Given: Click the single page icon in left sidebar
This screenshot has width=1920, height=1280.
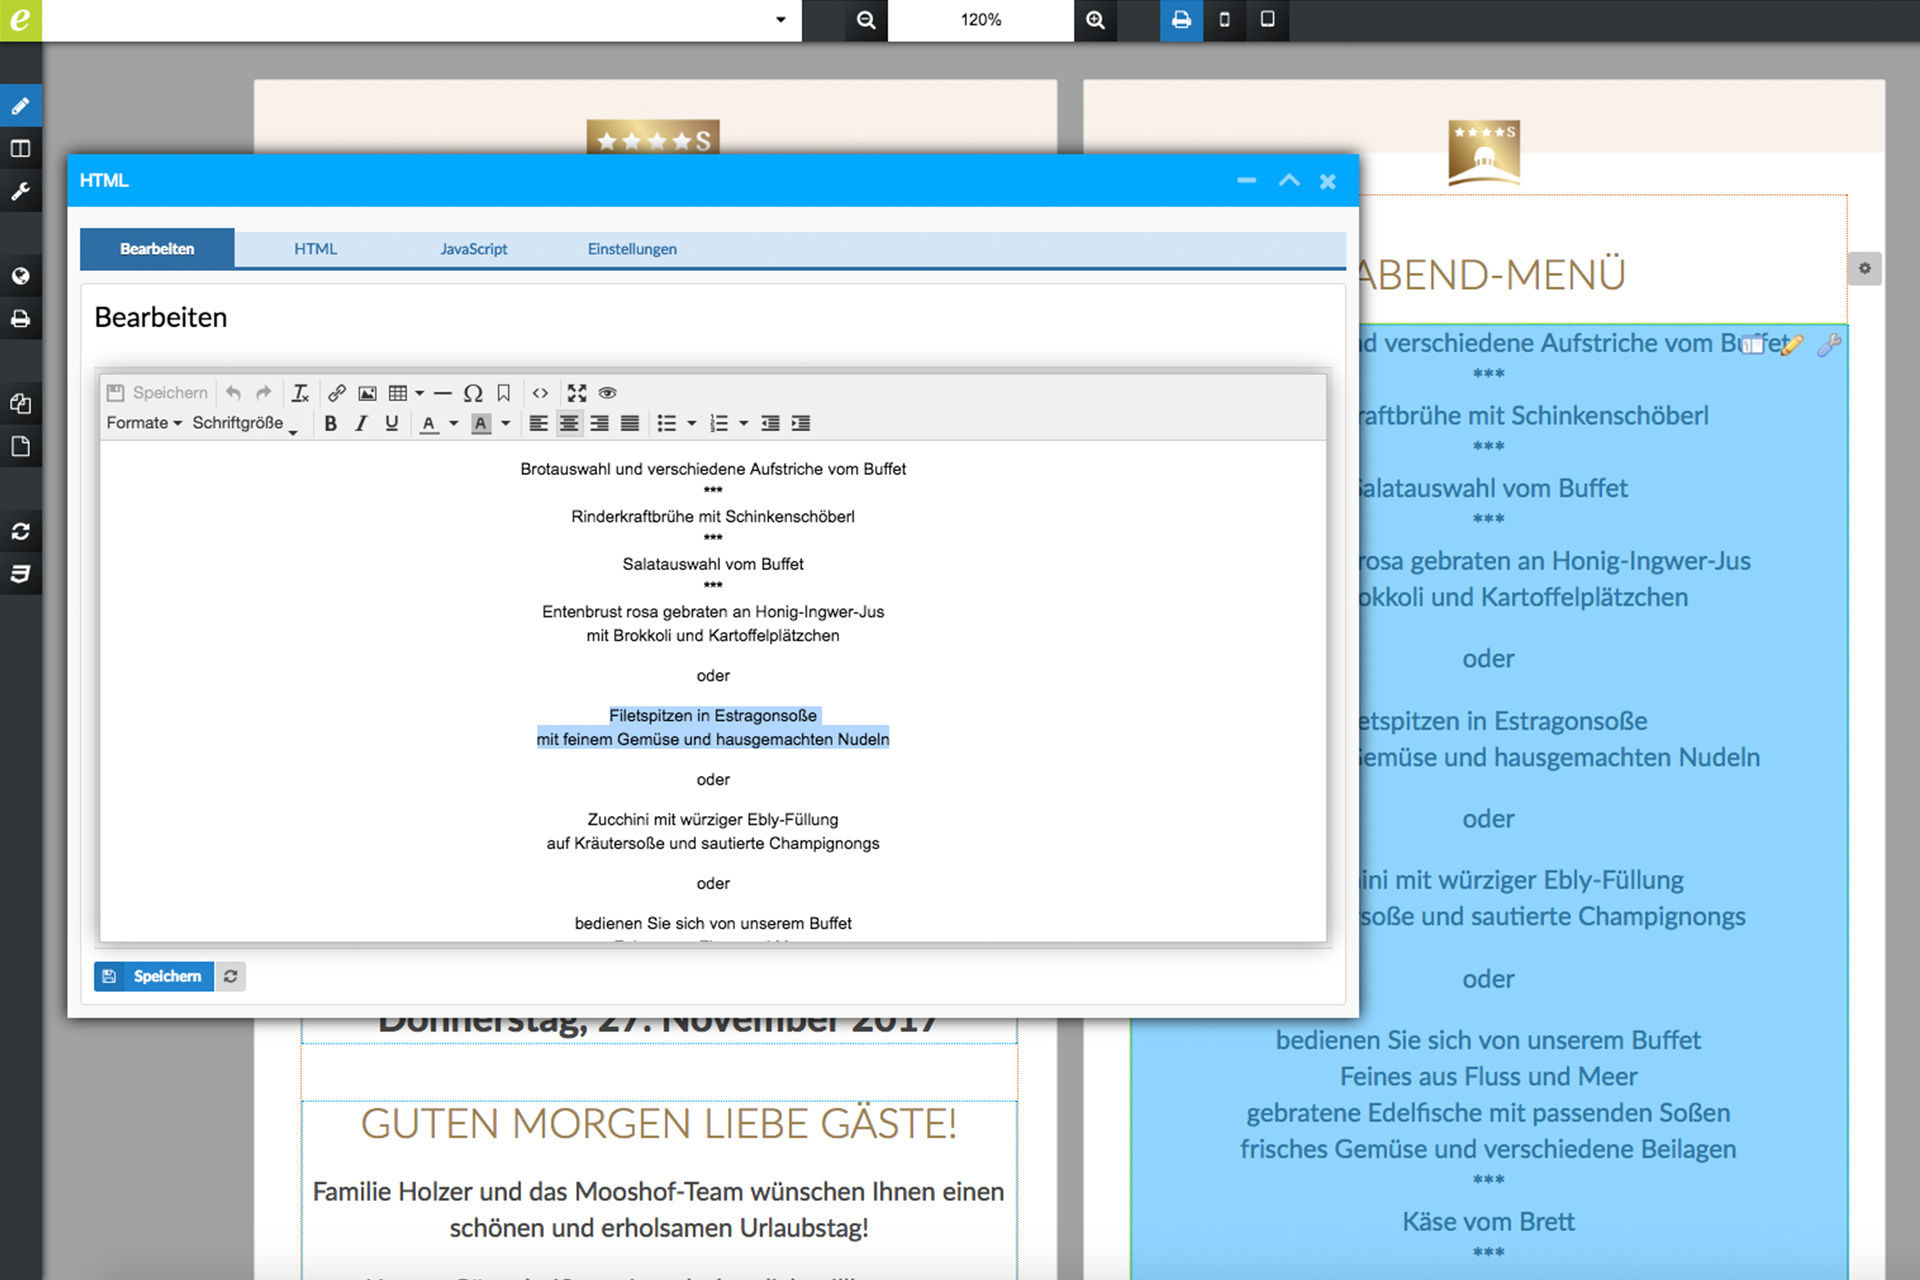Looking at the screenshot, I should click(20, 446).
